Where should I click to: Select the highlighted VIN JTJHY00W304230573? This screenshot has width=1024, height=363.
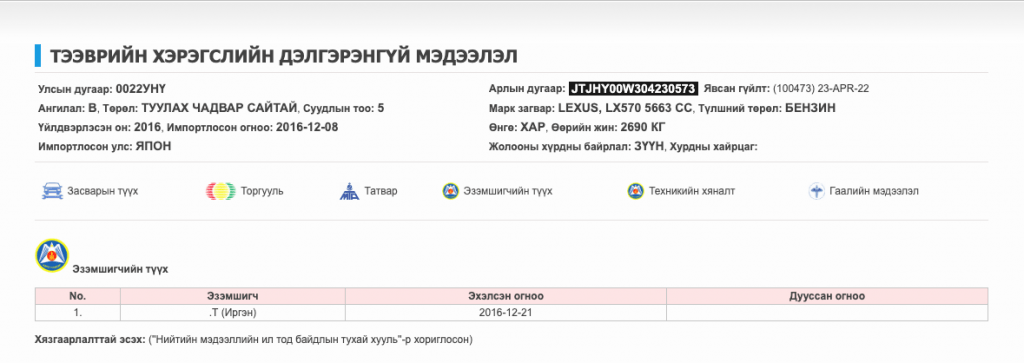[633, 89]
